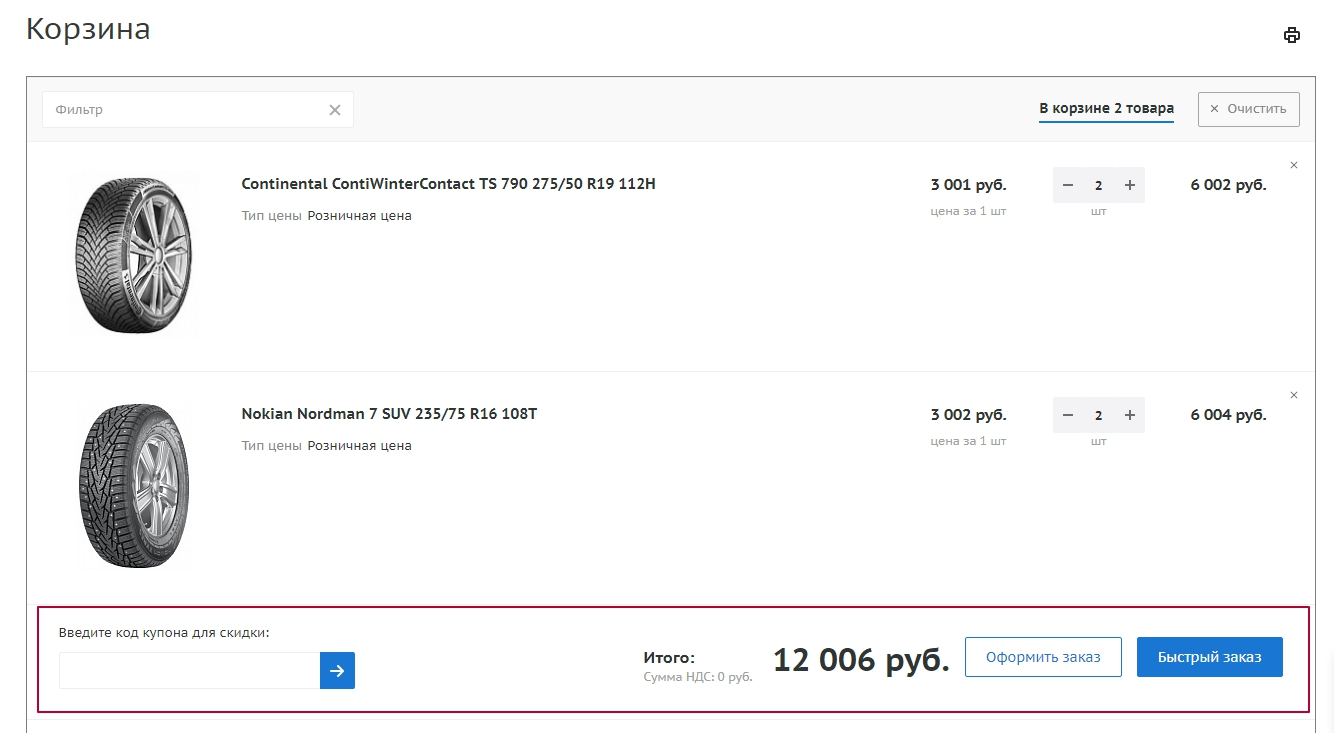Click the Быстрый заказ button

pos(1210,657)
